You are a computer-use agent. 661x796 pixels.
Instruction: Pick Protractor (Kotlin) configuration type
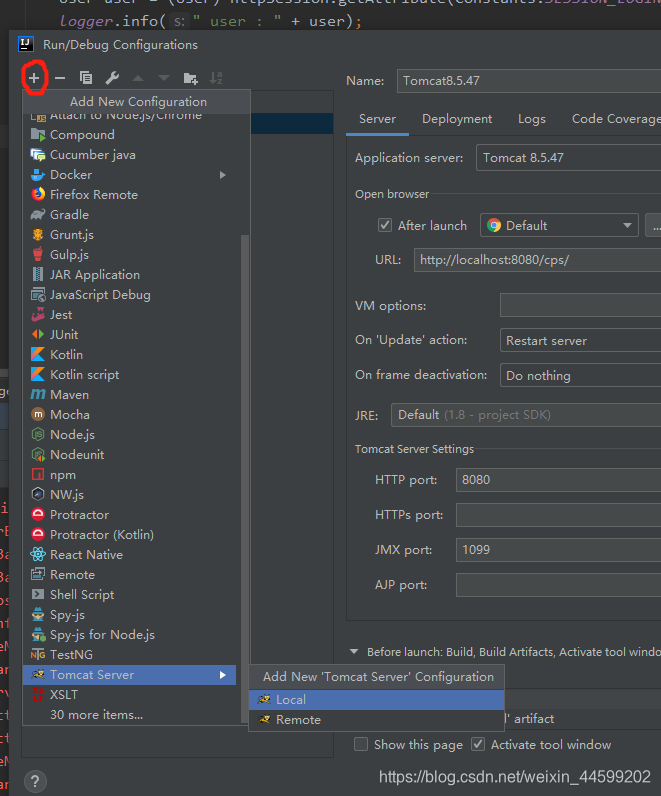tap(129, 535)
